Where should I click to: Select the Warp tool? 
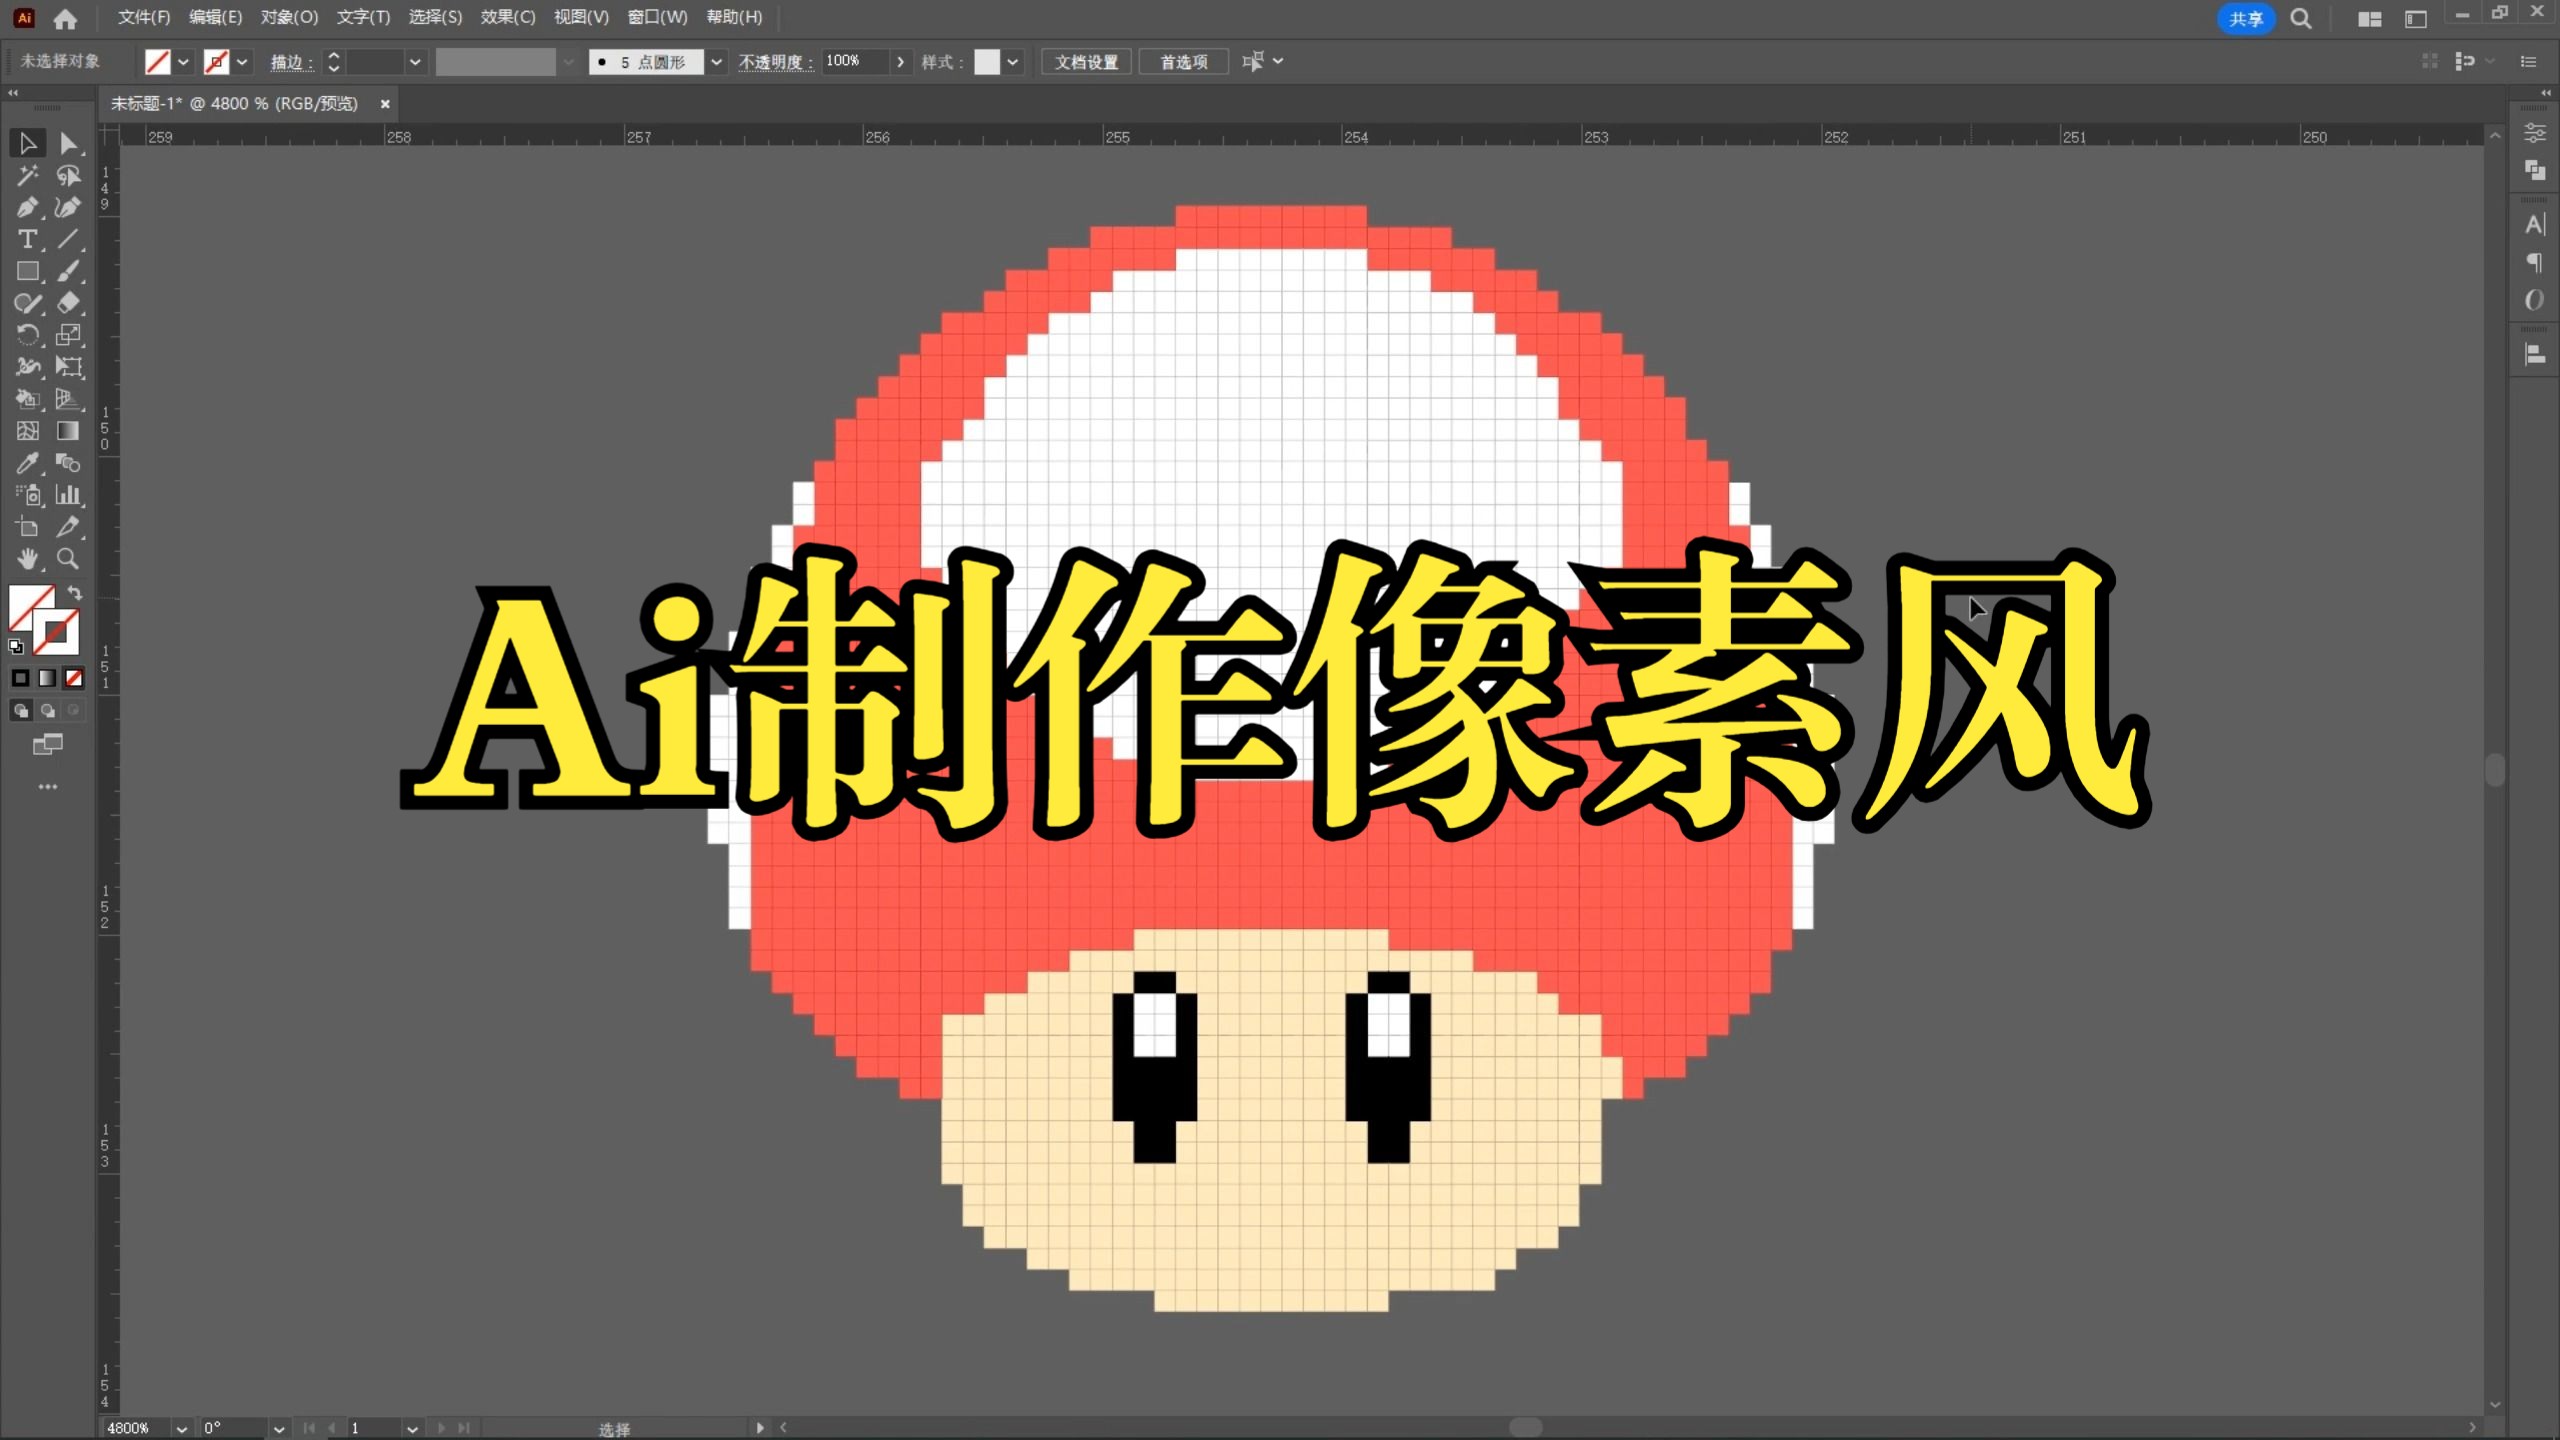click(x=27, y=367)
